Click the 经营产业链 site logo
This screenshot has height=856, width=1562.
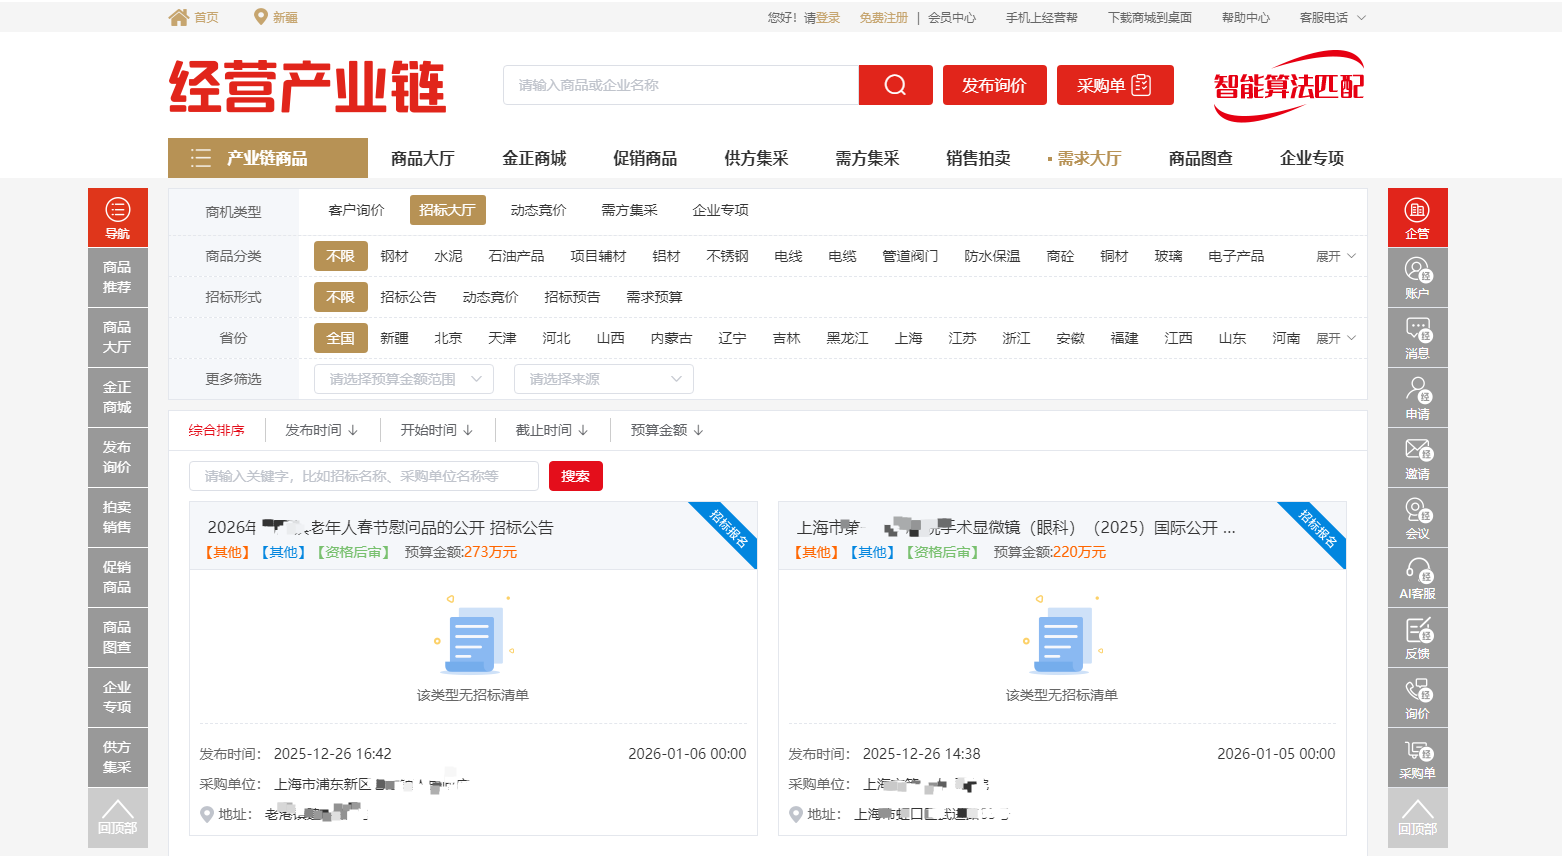308,86
